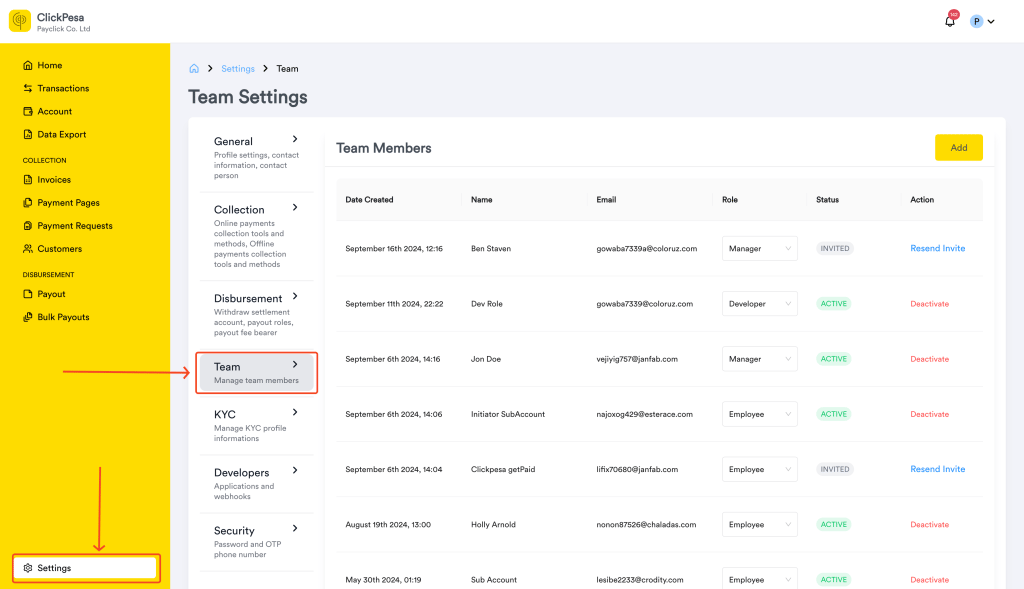The width and height of the screenshot is (1024, 589).
Task: Click the Payout sidebar icon
Action: click(27, 294)
